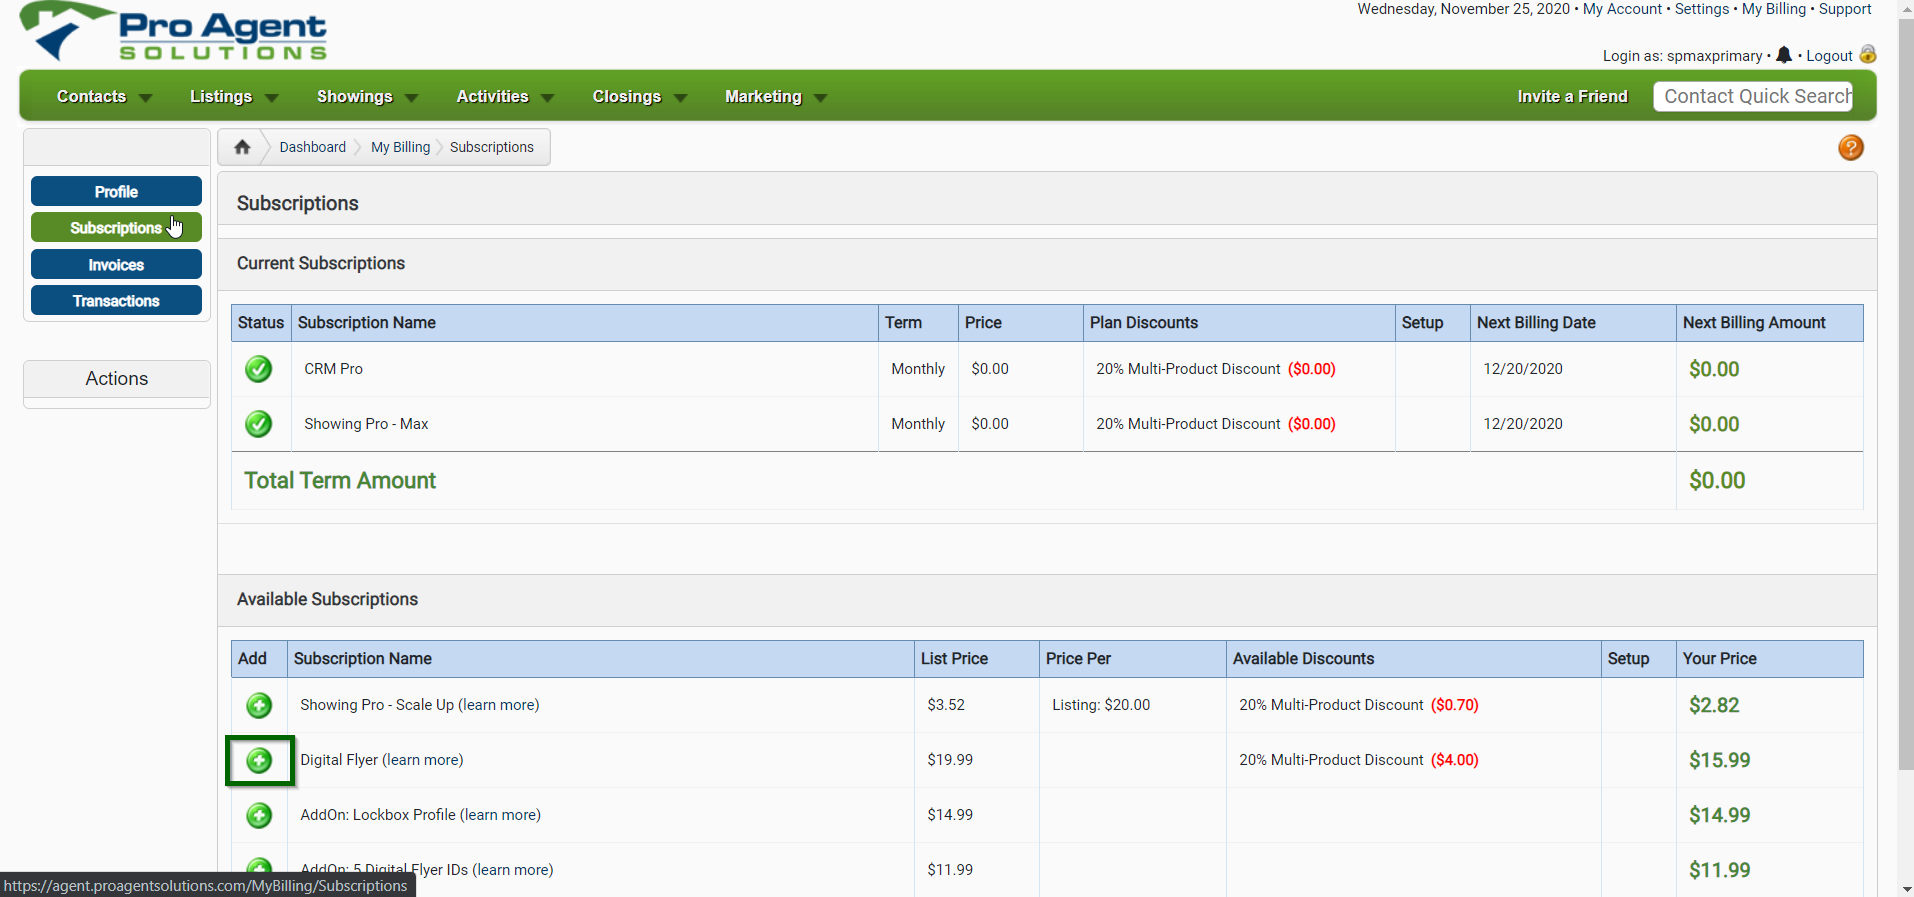Open learn more for Showing Pro - Scale Up
This screenshot has height=897, width=1914.
(498, 705)
